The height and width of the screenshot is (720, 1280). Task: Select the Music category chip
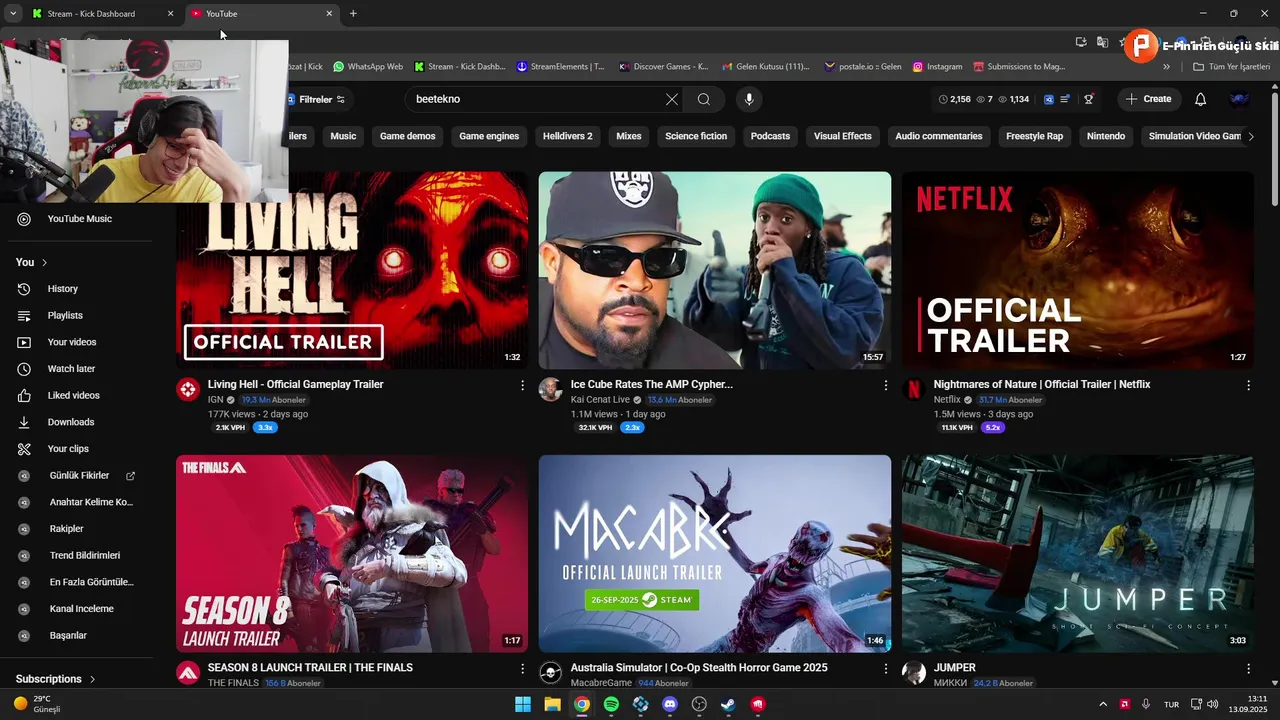pyautogui.click(x=343, y=136)
